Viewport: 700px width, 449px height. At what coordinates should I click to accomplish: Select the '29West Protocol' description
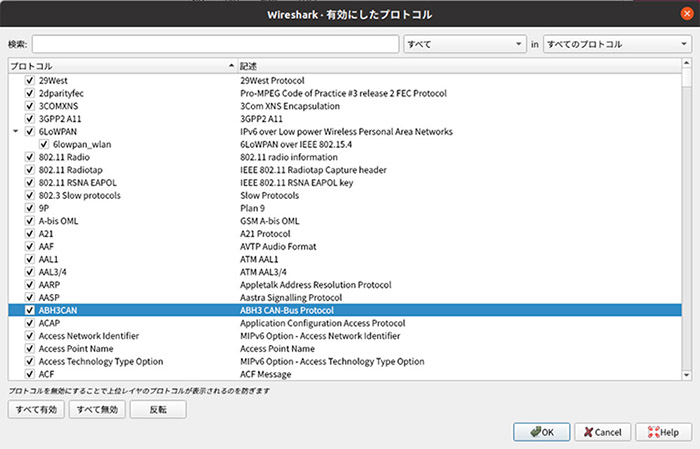(272, 80)
